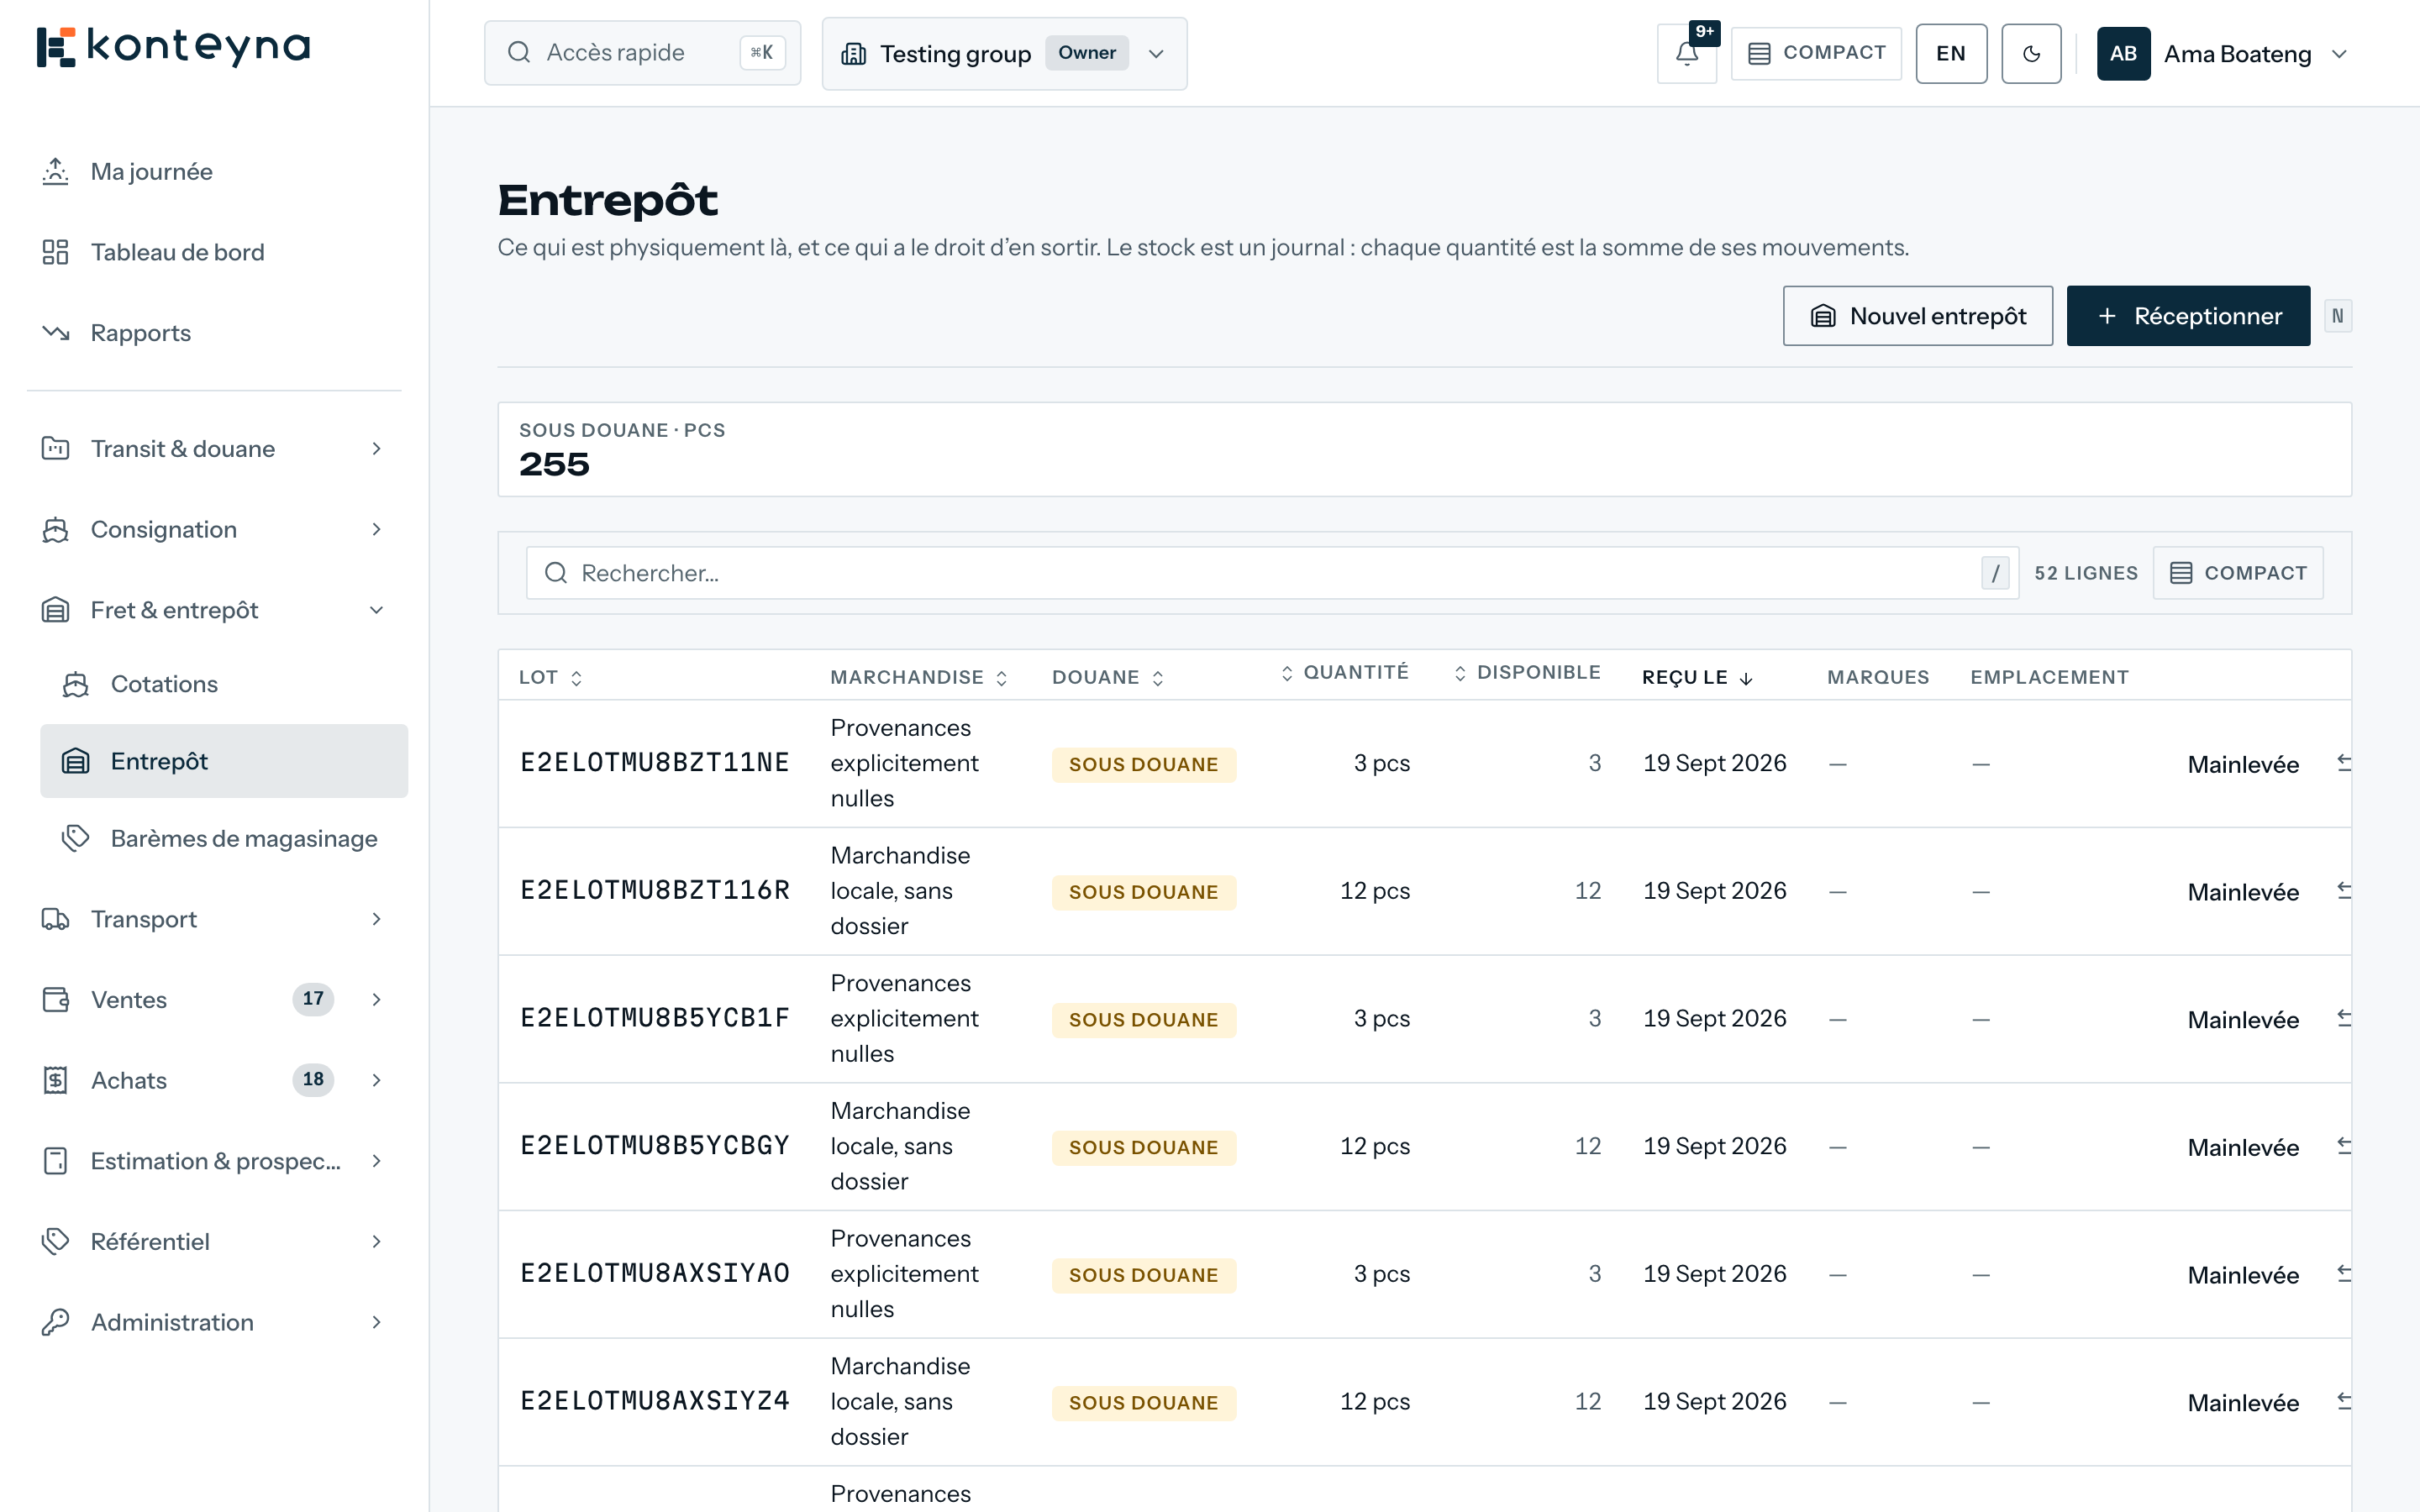The image size is (2420, 1512).
Task: Expand Administration section
Action: point(214,1322)
